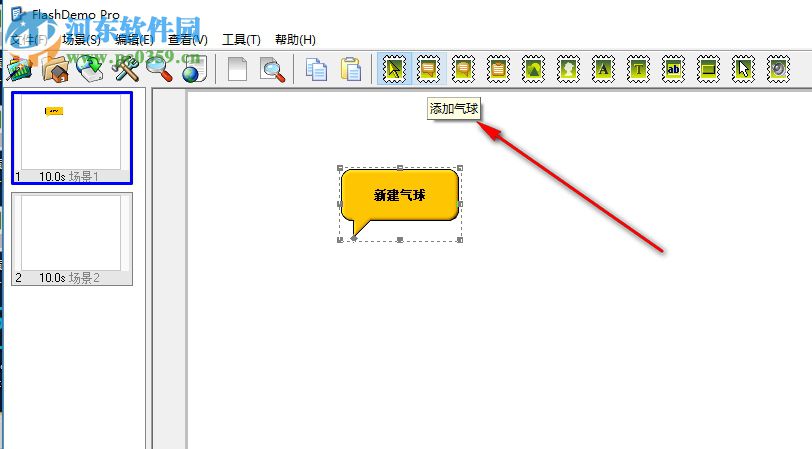The image size is (812, 449).
Task: Click the letter A text stamp tool
Action: (x=603, y=68)
